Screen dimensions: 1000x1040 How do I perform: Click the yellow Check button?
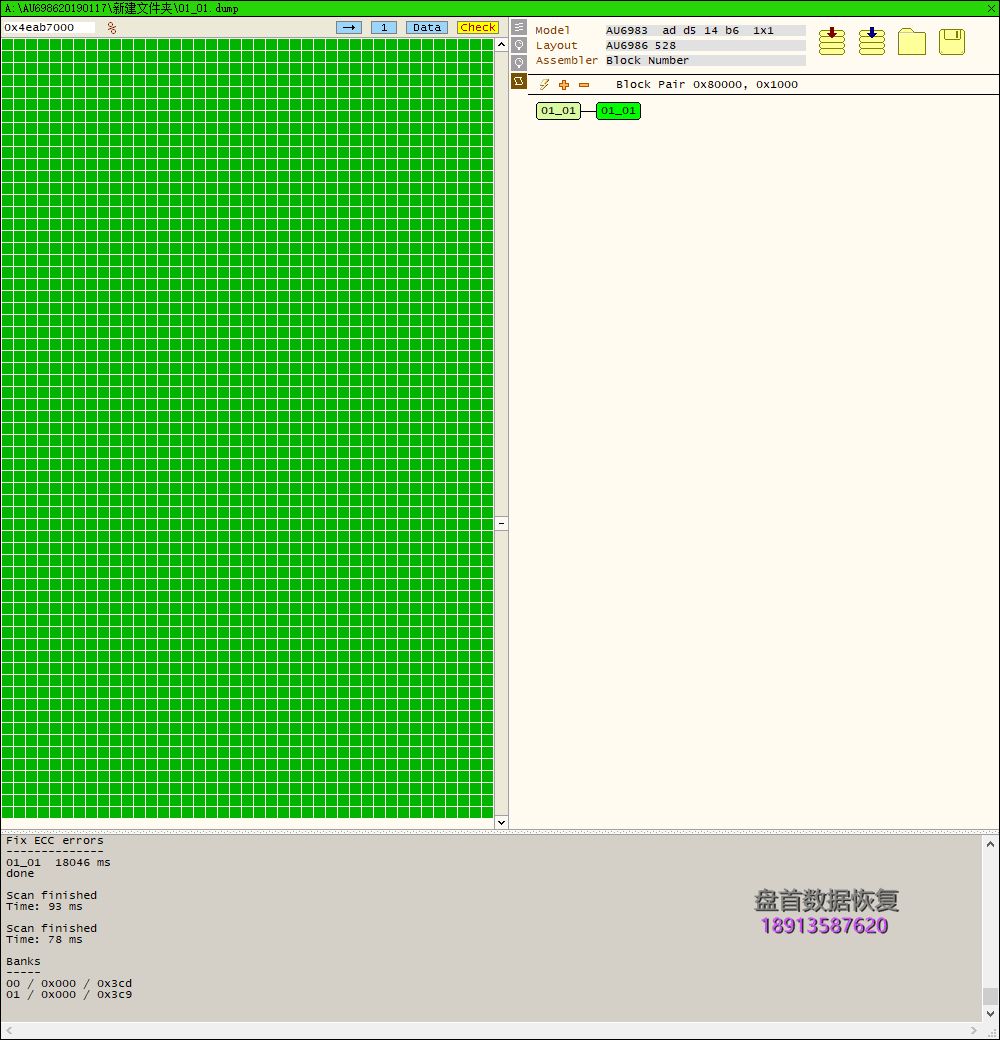click(478, 27)
